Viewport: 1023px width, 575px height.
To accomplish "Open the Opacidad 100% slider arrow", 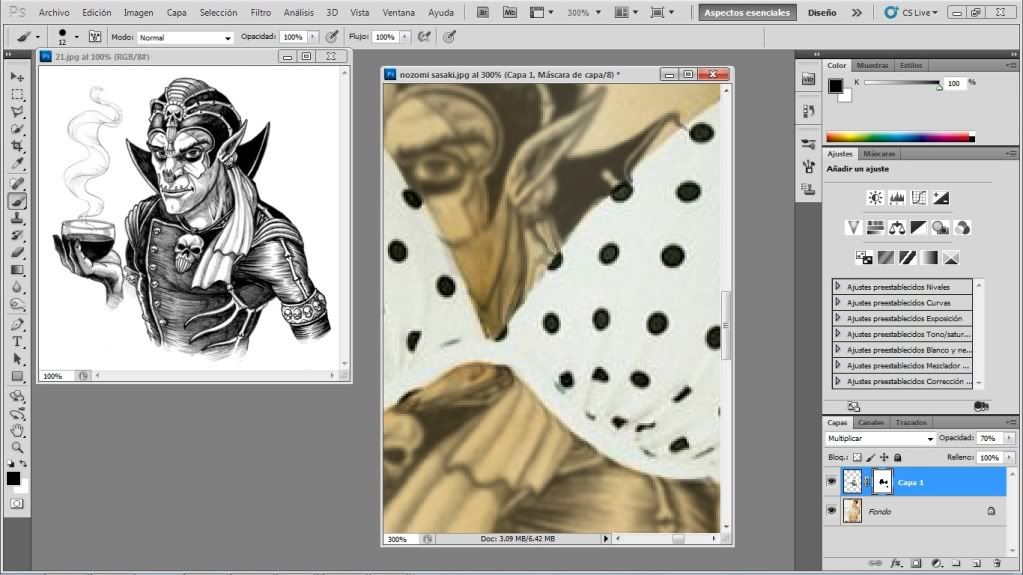I will pyautogui.click(x=313, y=37).
